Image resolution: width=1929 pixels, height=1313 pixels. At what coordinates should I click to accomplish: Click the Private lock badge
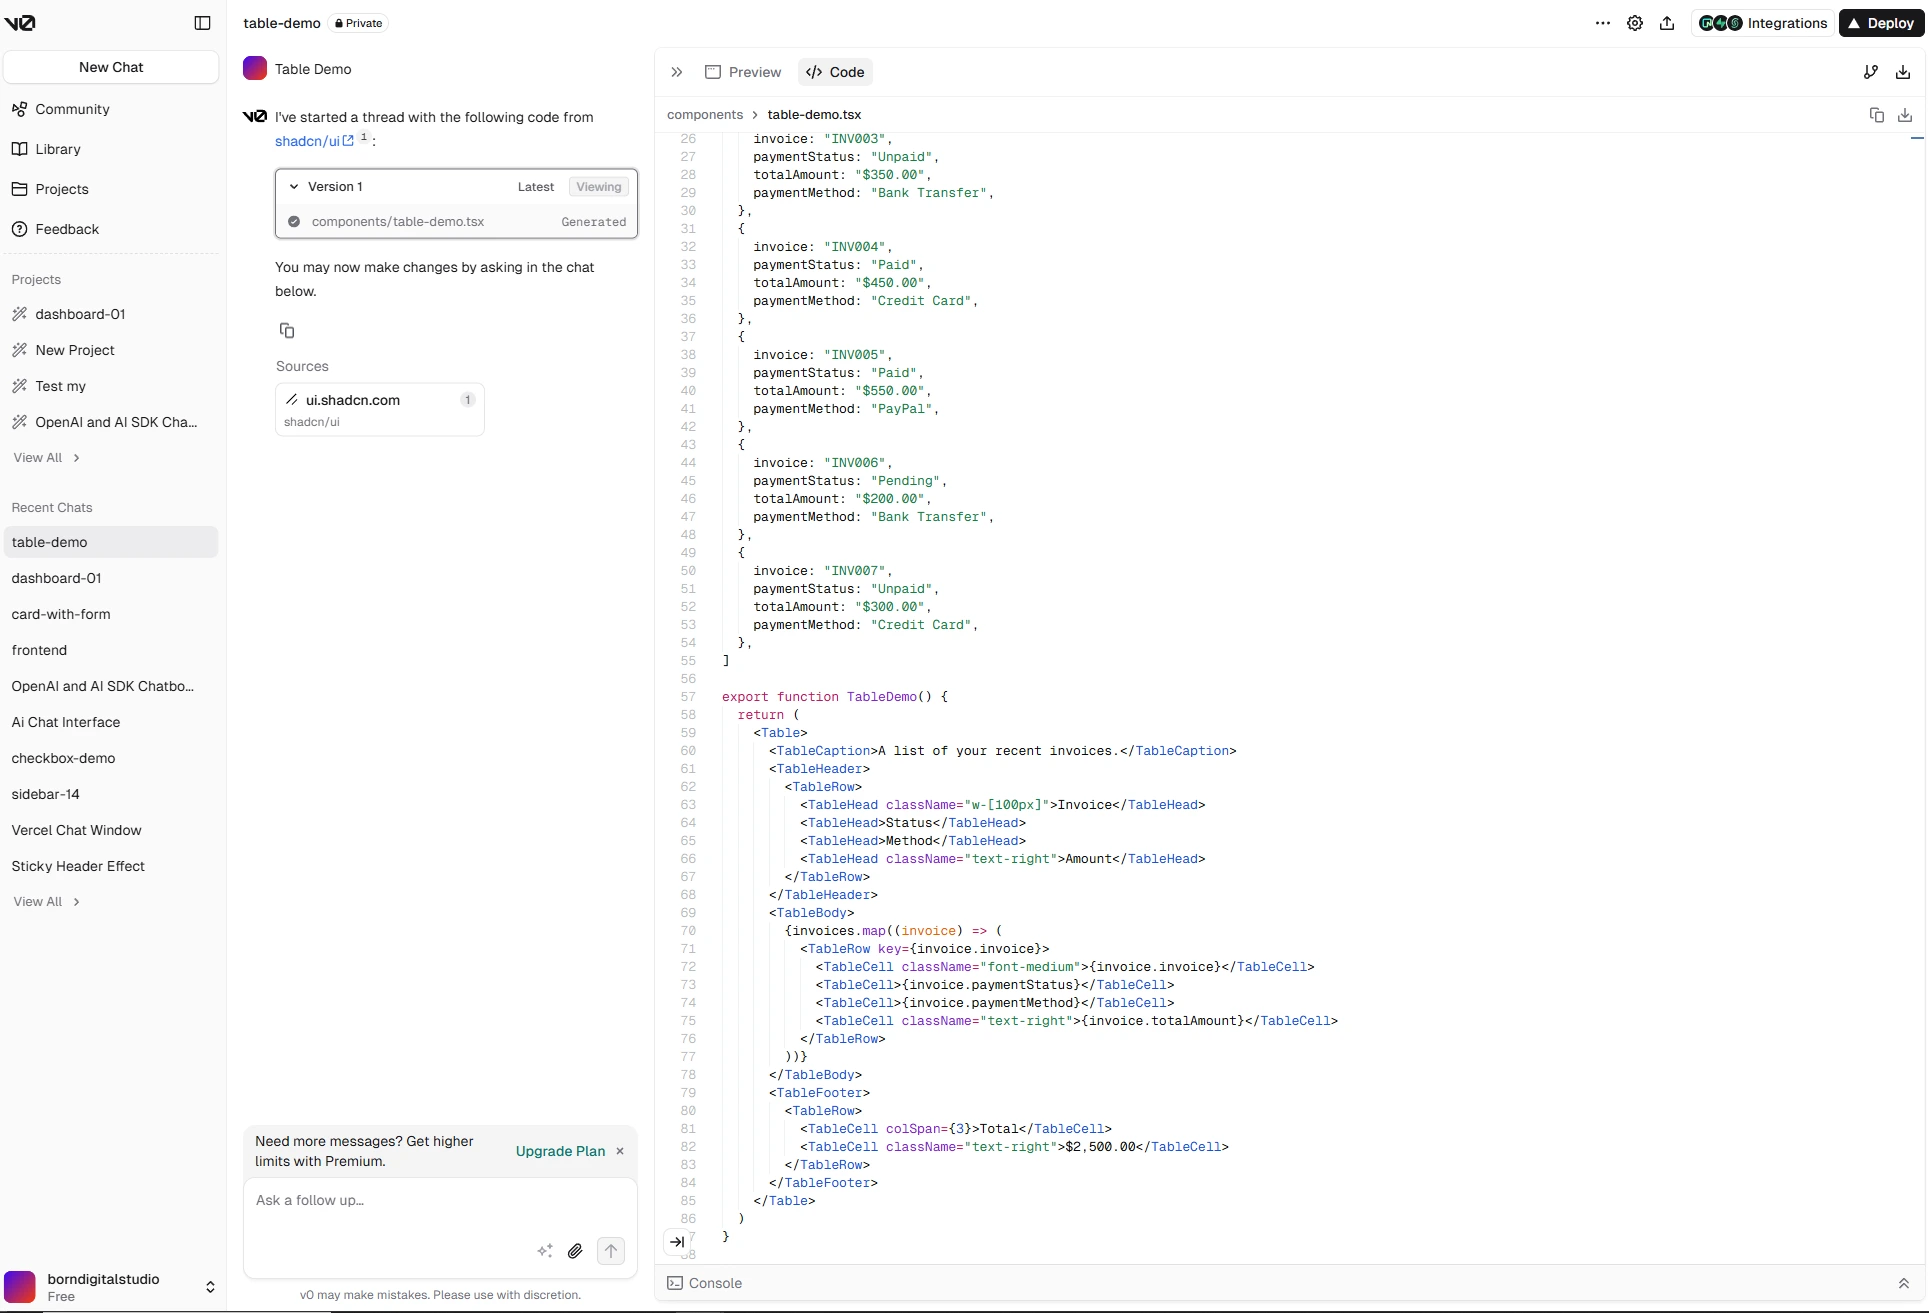pyautogui.click(x=358, y=23)
